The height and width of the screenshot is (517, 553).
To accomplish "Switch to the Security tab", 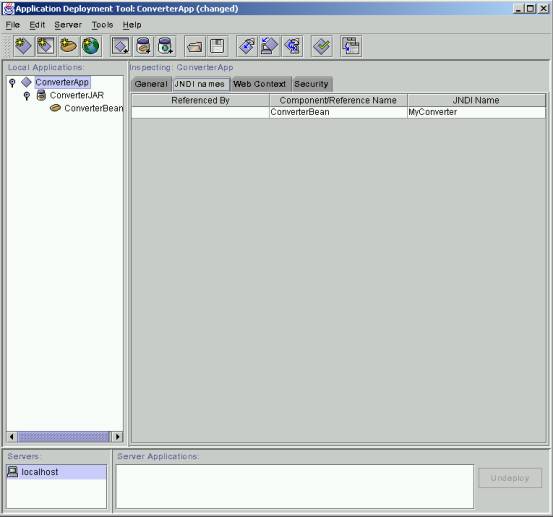I will click(311, 84).
